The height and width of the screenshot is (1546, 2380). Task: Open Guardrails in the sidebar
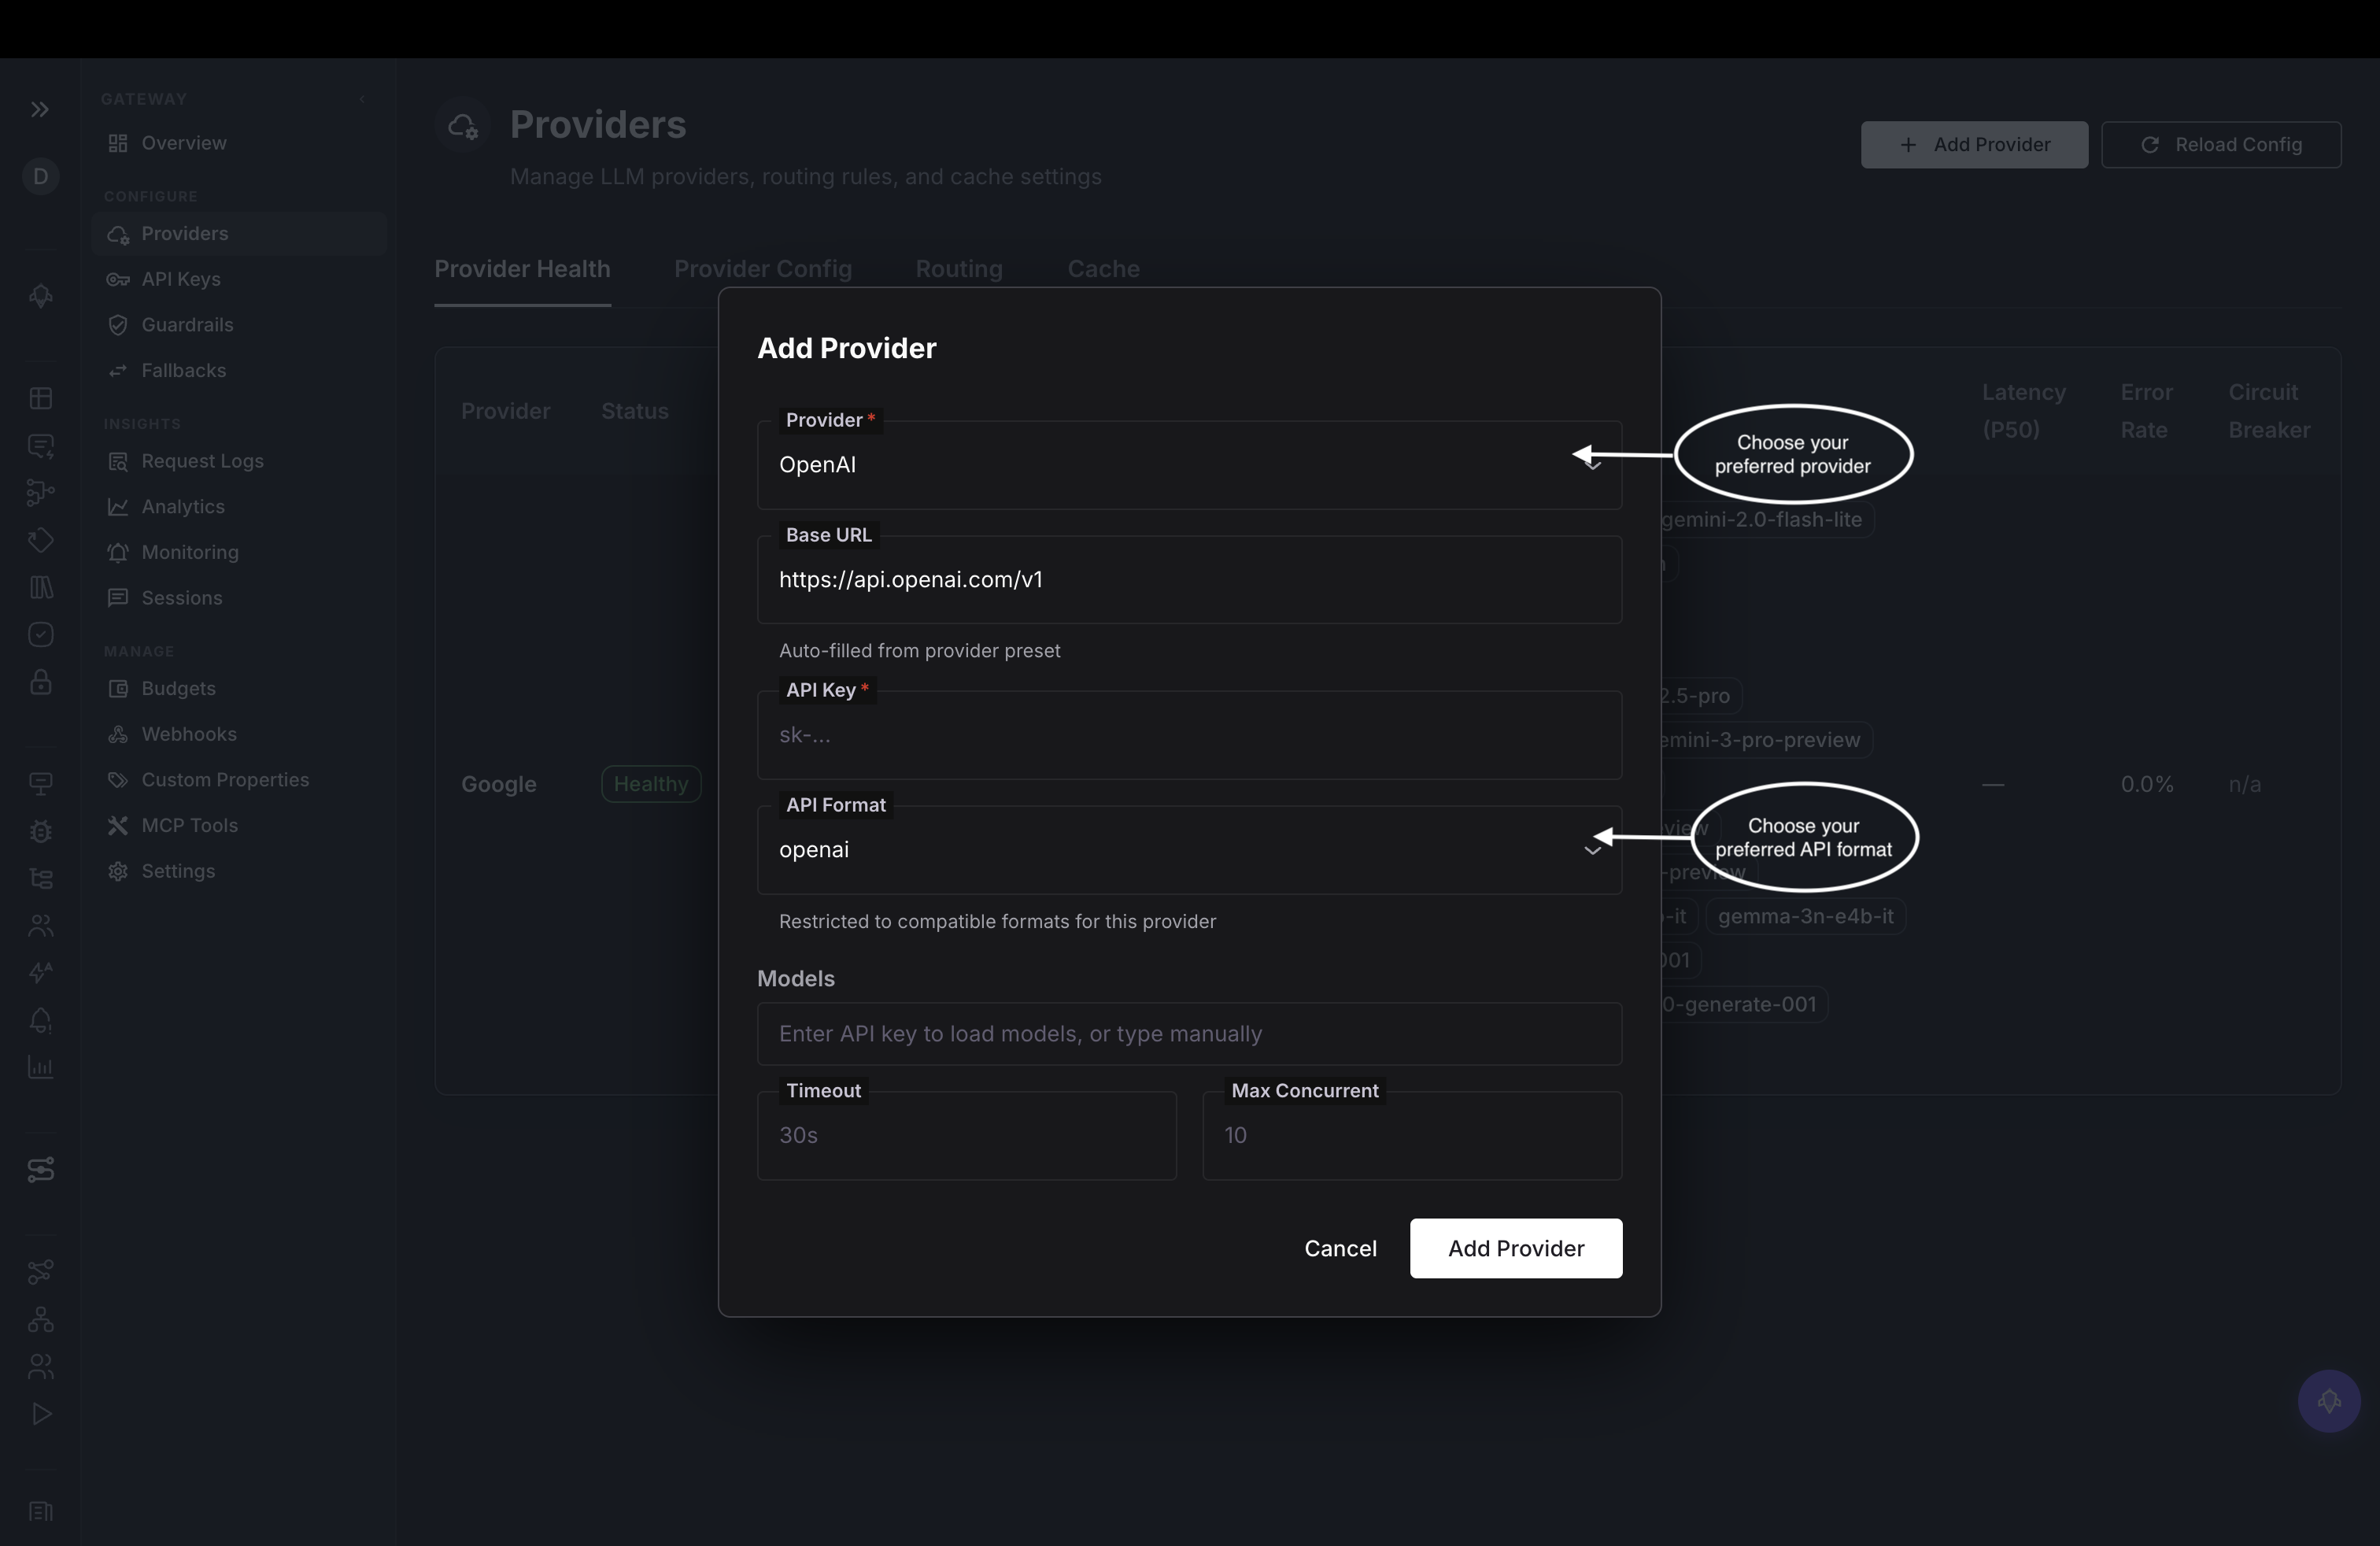click(238, 325)
